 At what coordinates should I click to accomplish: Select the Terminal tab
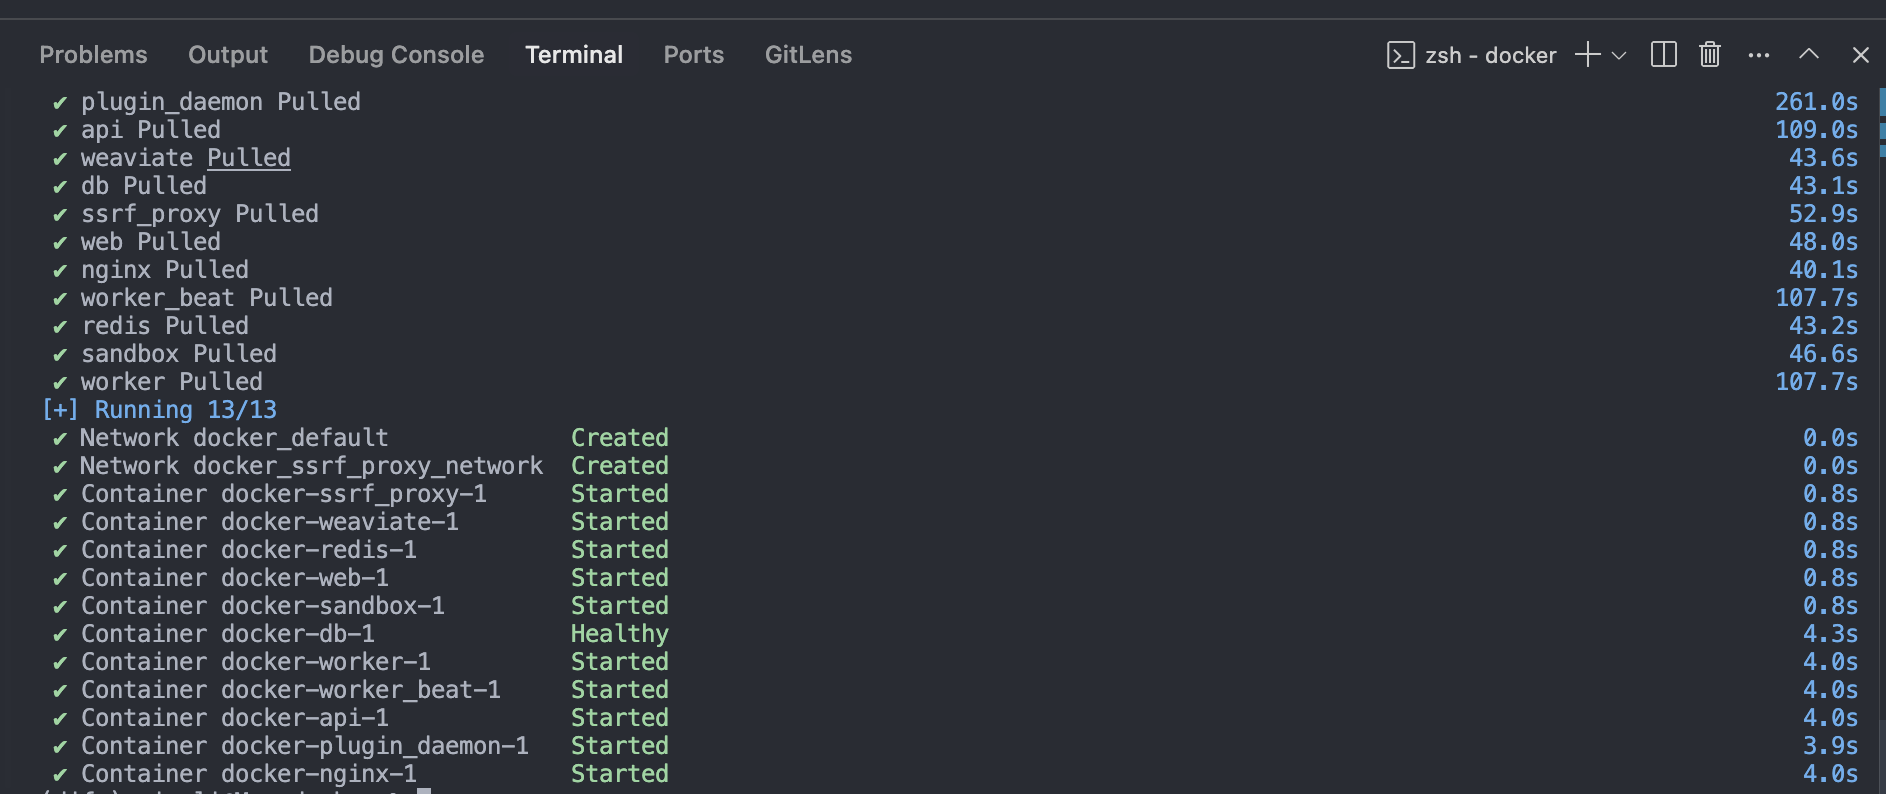tap(574, 55)
